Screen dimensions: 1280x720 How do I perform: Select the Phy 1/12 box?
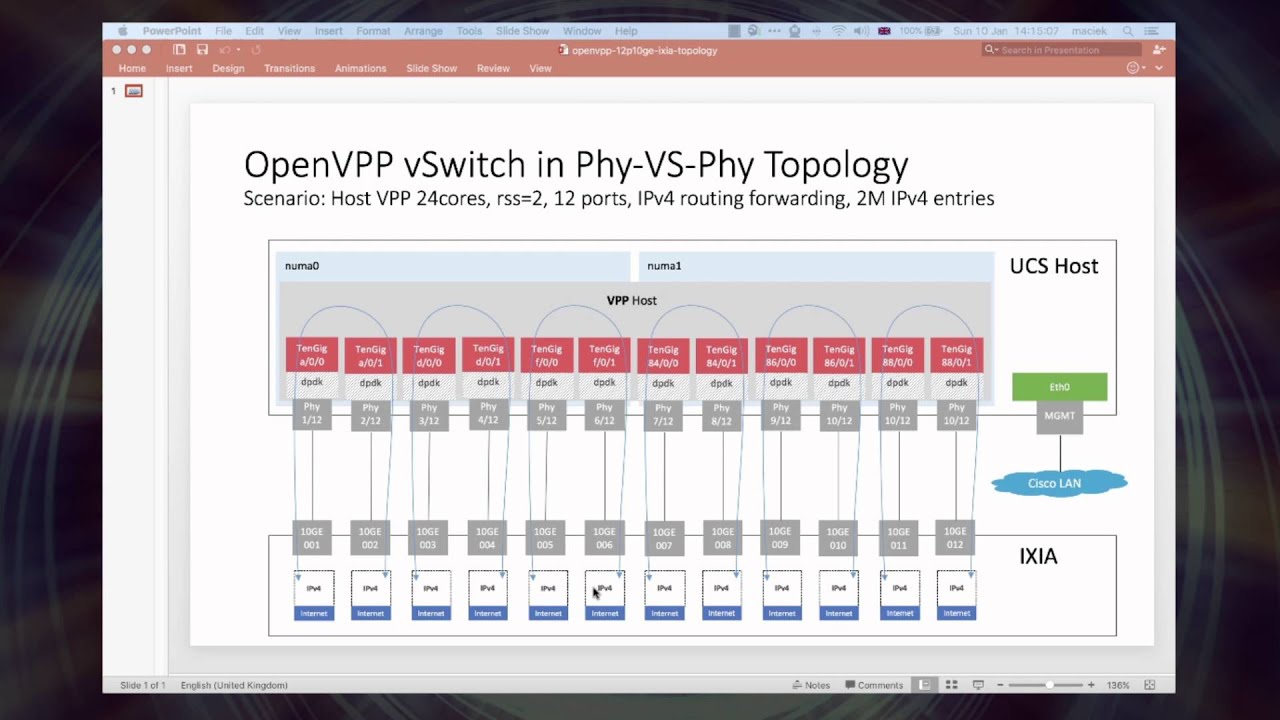[x=312, y=414]
